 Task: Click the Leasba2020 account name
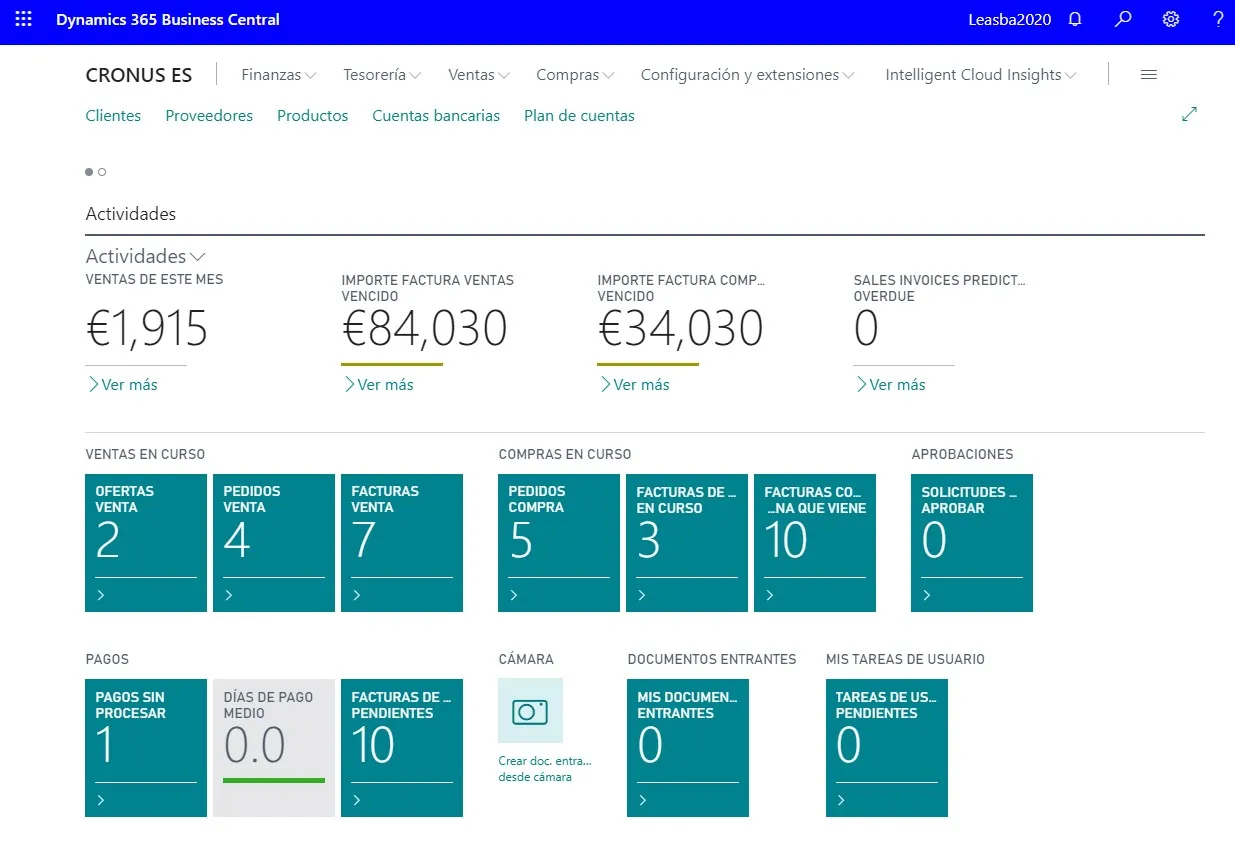coord(1010,20)
